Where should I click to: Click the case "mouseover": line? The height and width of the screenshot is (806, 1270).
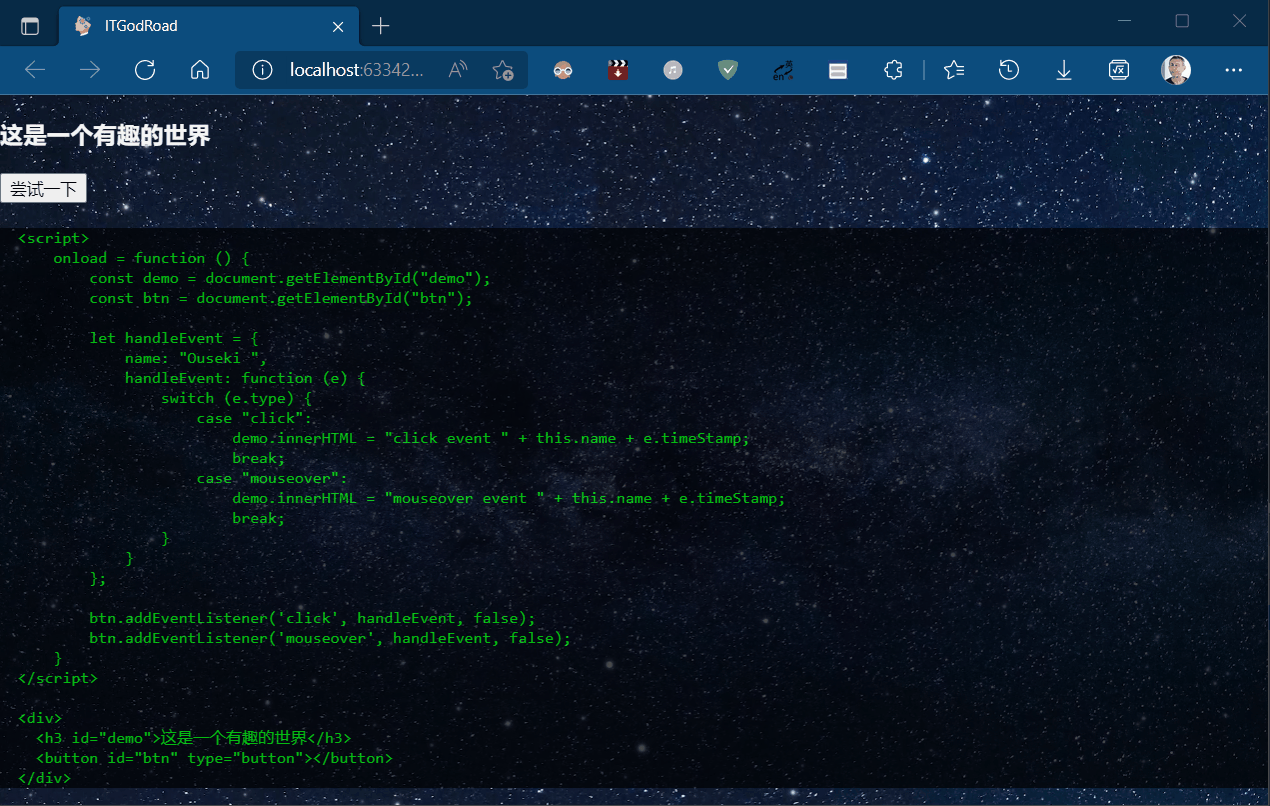tap(272, 478)
